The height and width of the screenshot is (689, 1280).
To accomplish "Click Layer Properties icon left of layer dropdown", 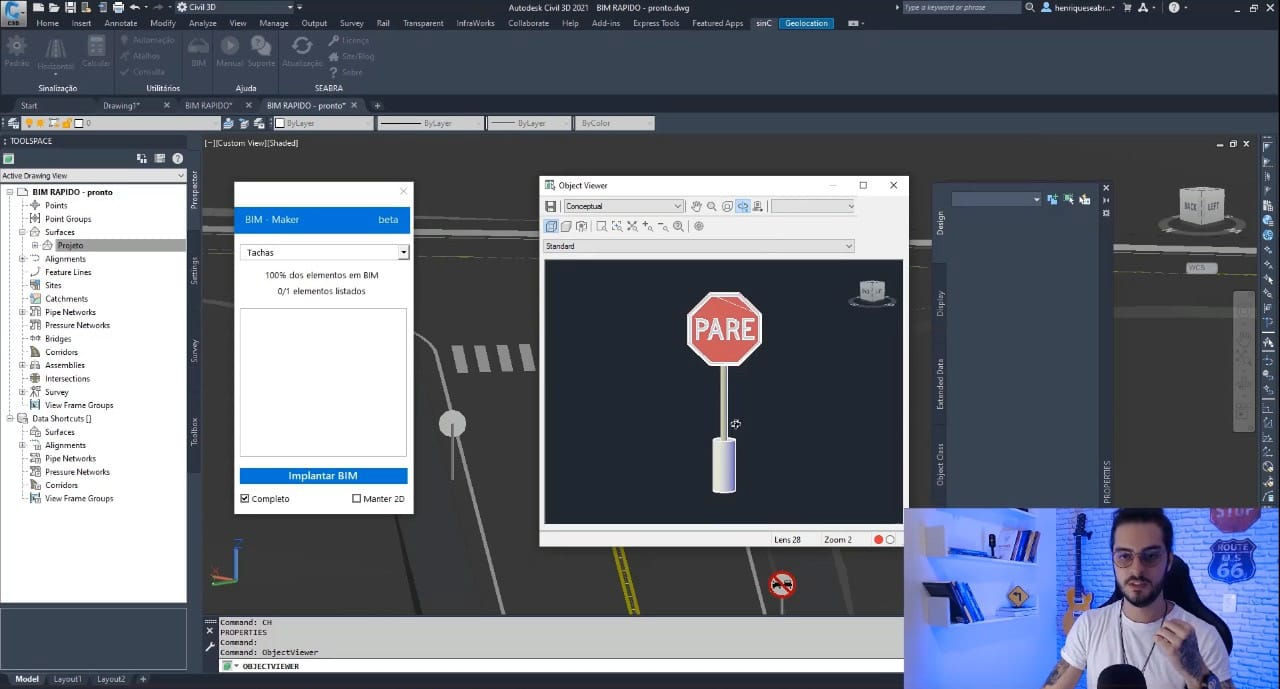I will coord(12,123).
